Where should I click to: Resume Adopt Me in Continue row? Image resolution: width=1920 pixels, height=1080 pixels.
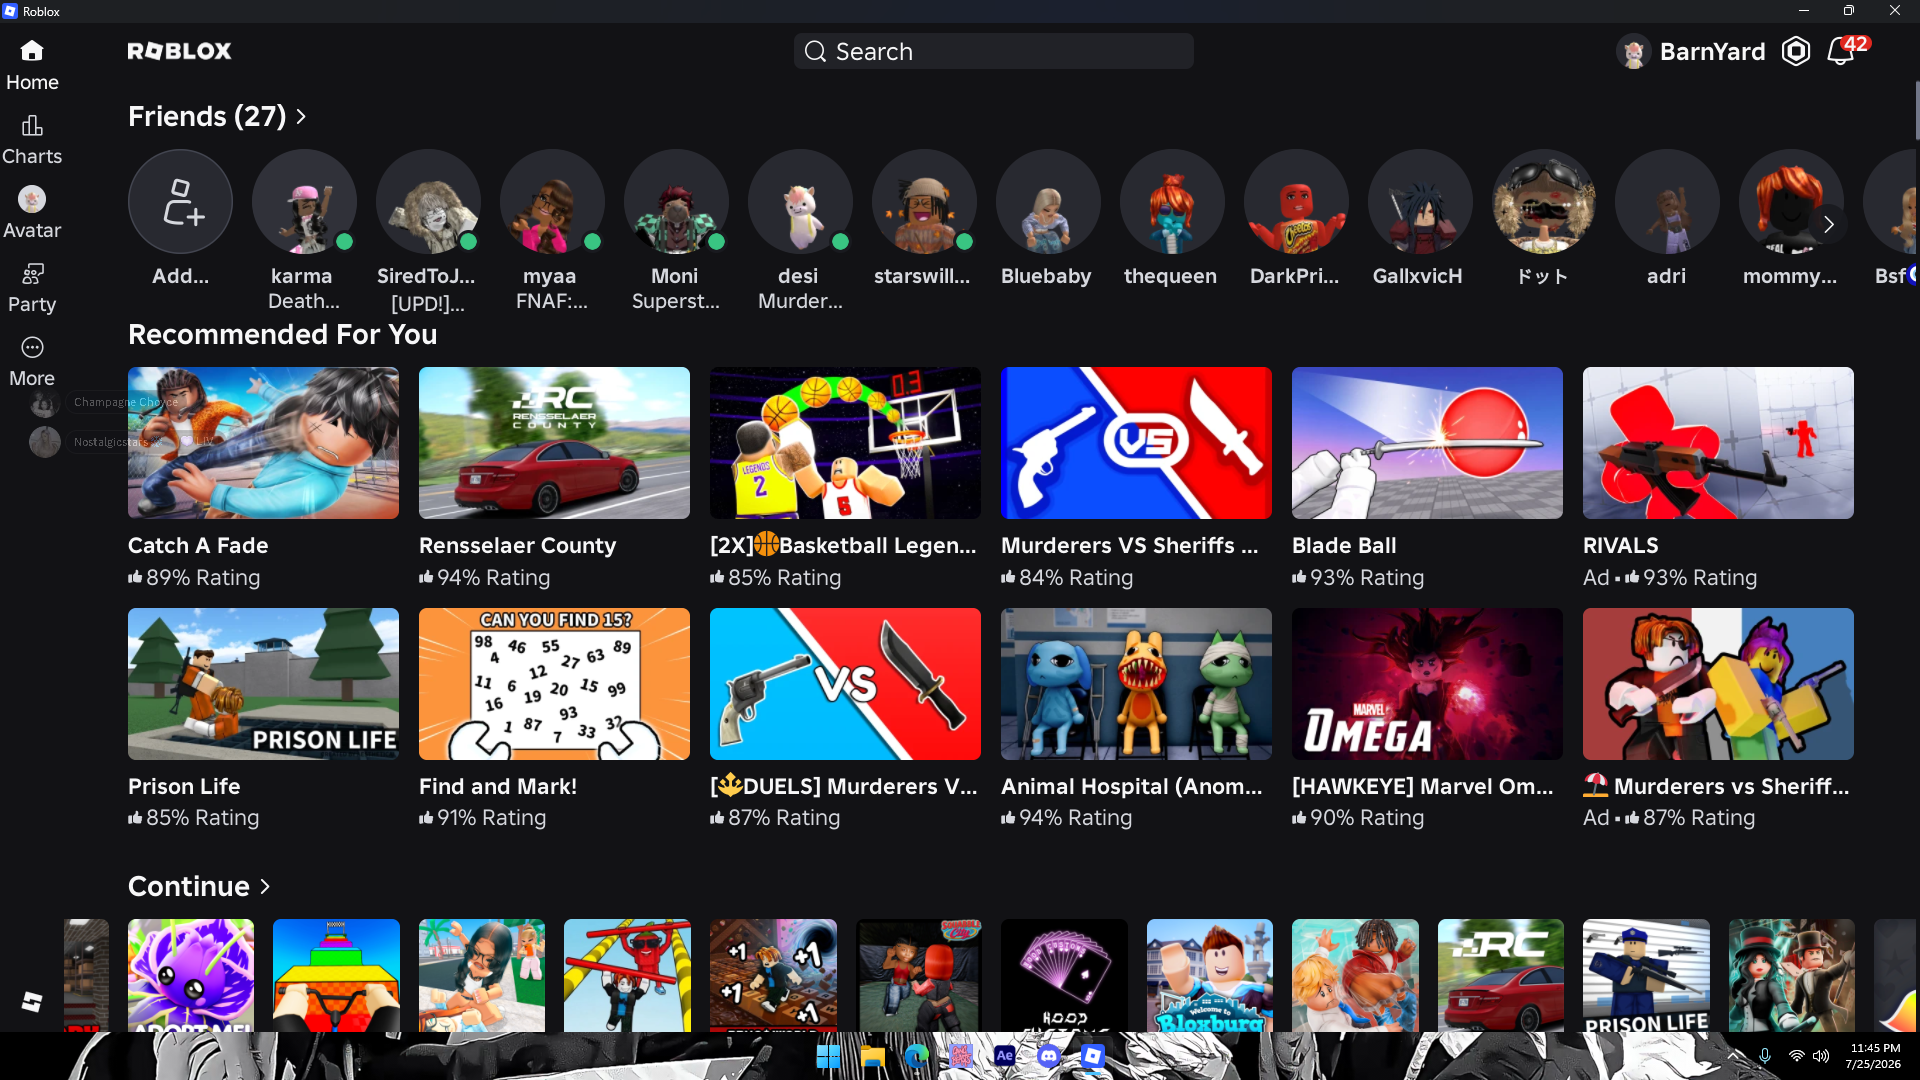coord(191,975)
